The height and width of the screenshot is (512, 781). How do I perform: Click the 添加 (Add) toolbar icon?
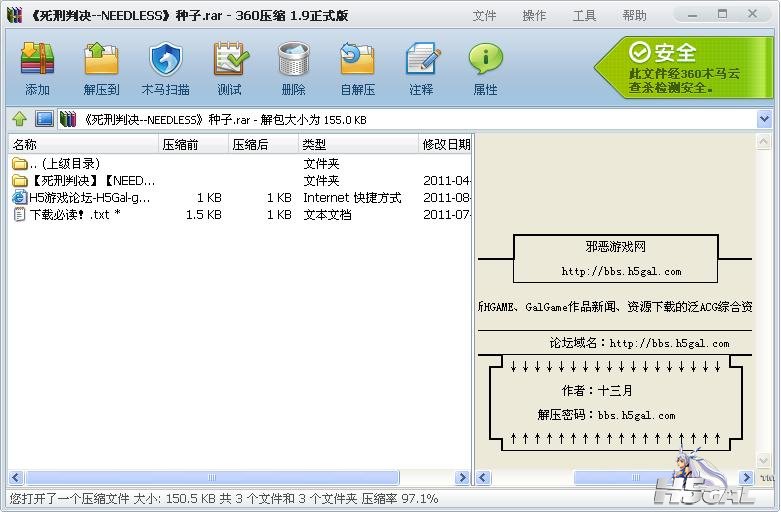pos(37,66)
